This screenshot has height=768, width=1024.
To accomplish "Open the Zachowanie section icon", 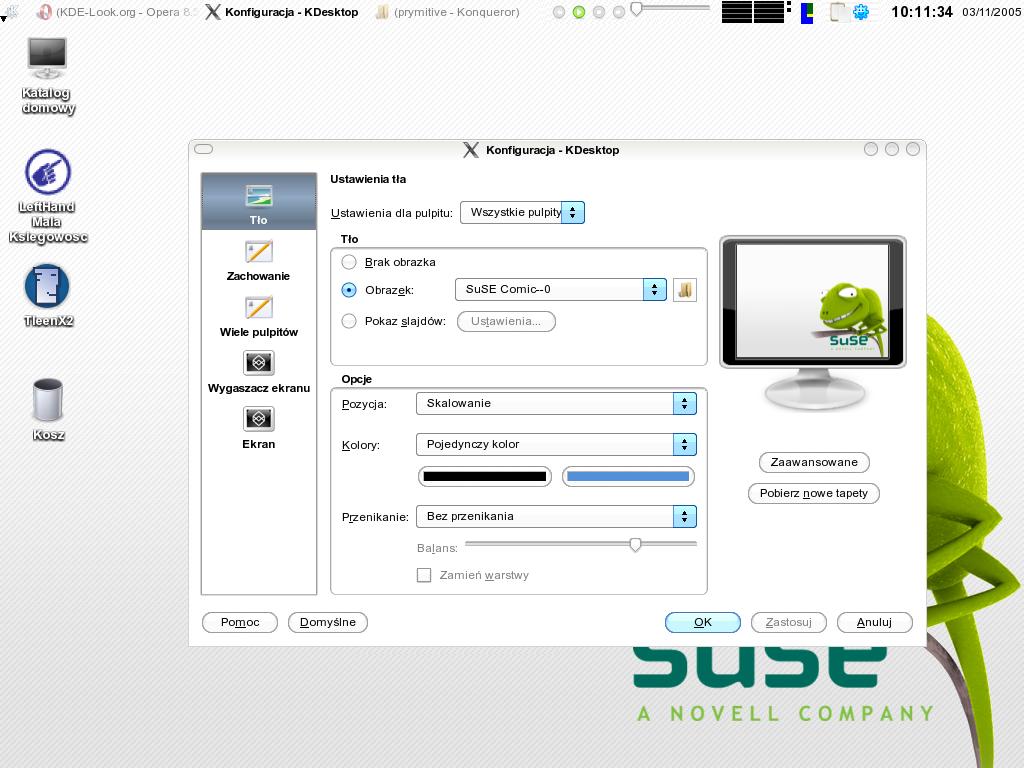I will (259, 251).
